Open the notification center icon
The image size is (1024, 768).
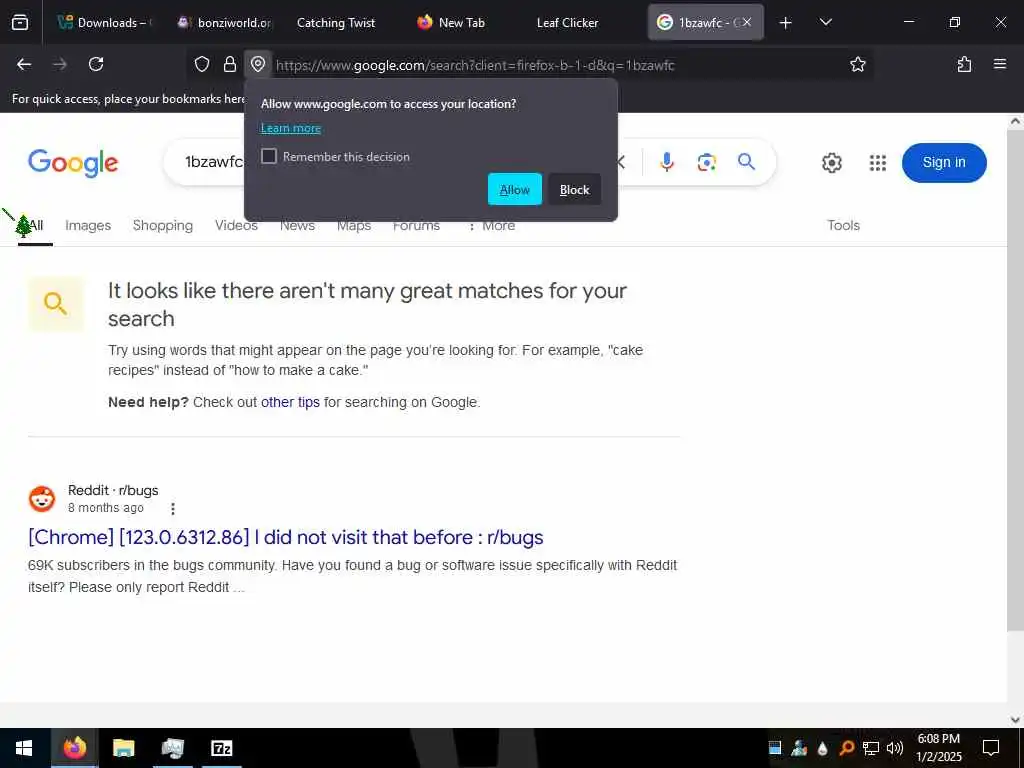tap(991, 748)
